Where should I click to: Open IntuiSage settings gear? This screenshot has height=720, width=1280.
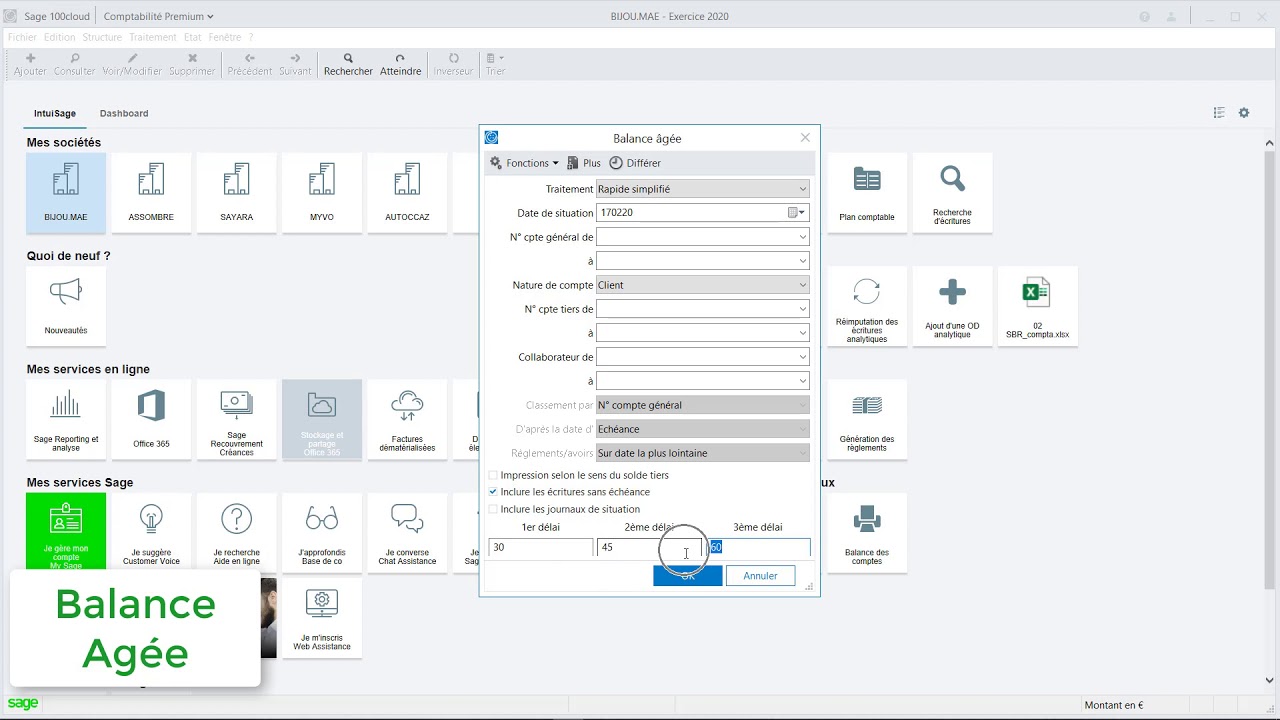[1244, 113]
